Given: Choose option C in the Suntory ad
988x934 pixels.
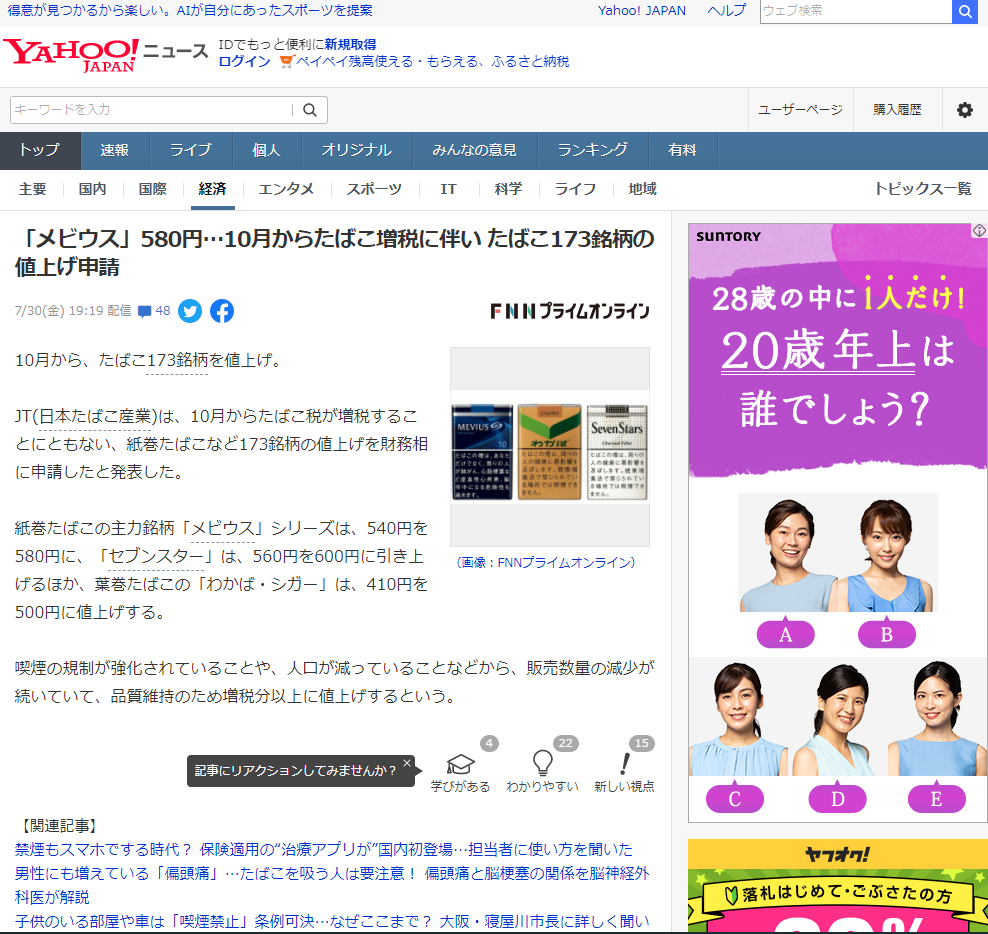Looking at the screenshot, I should [x=735, y=799].
